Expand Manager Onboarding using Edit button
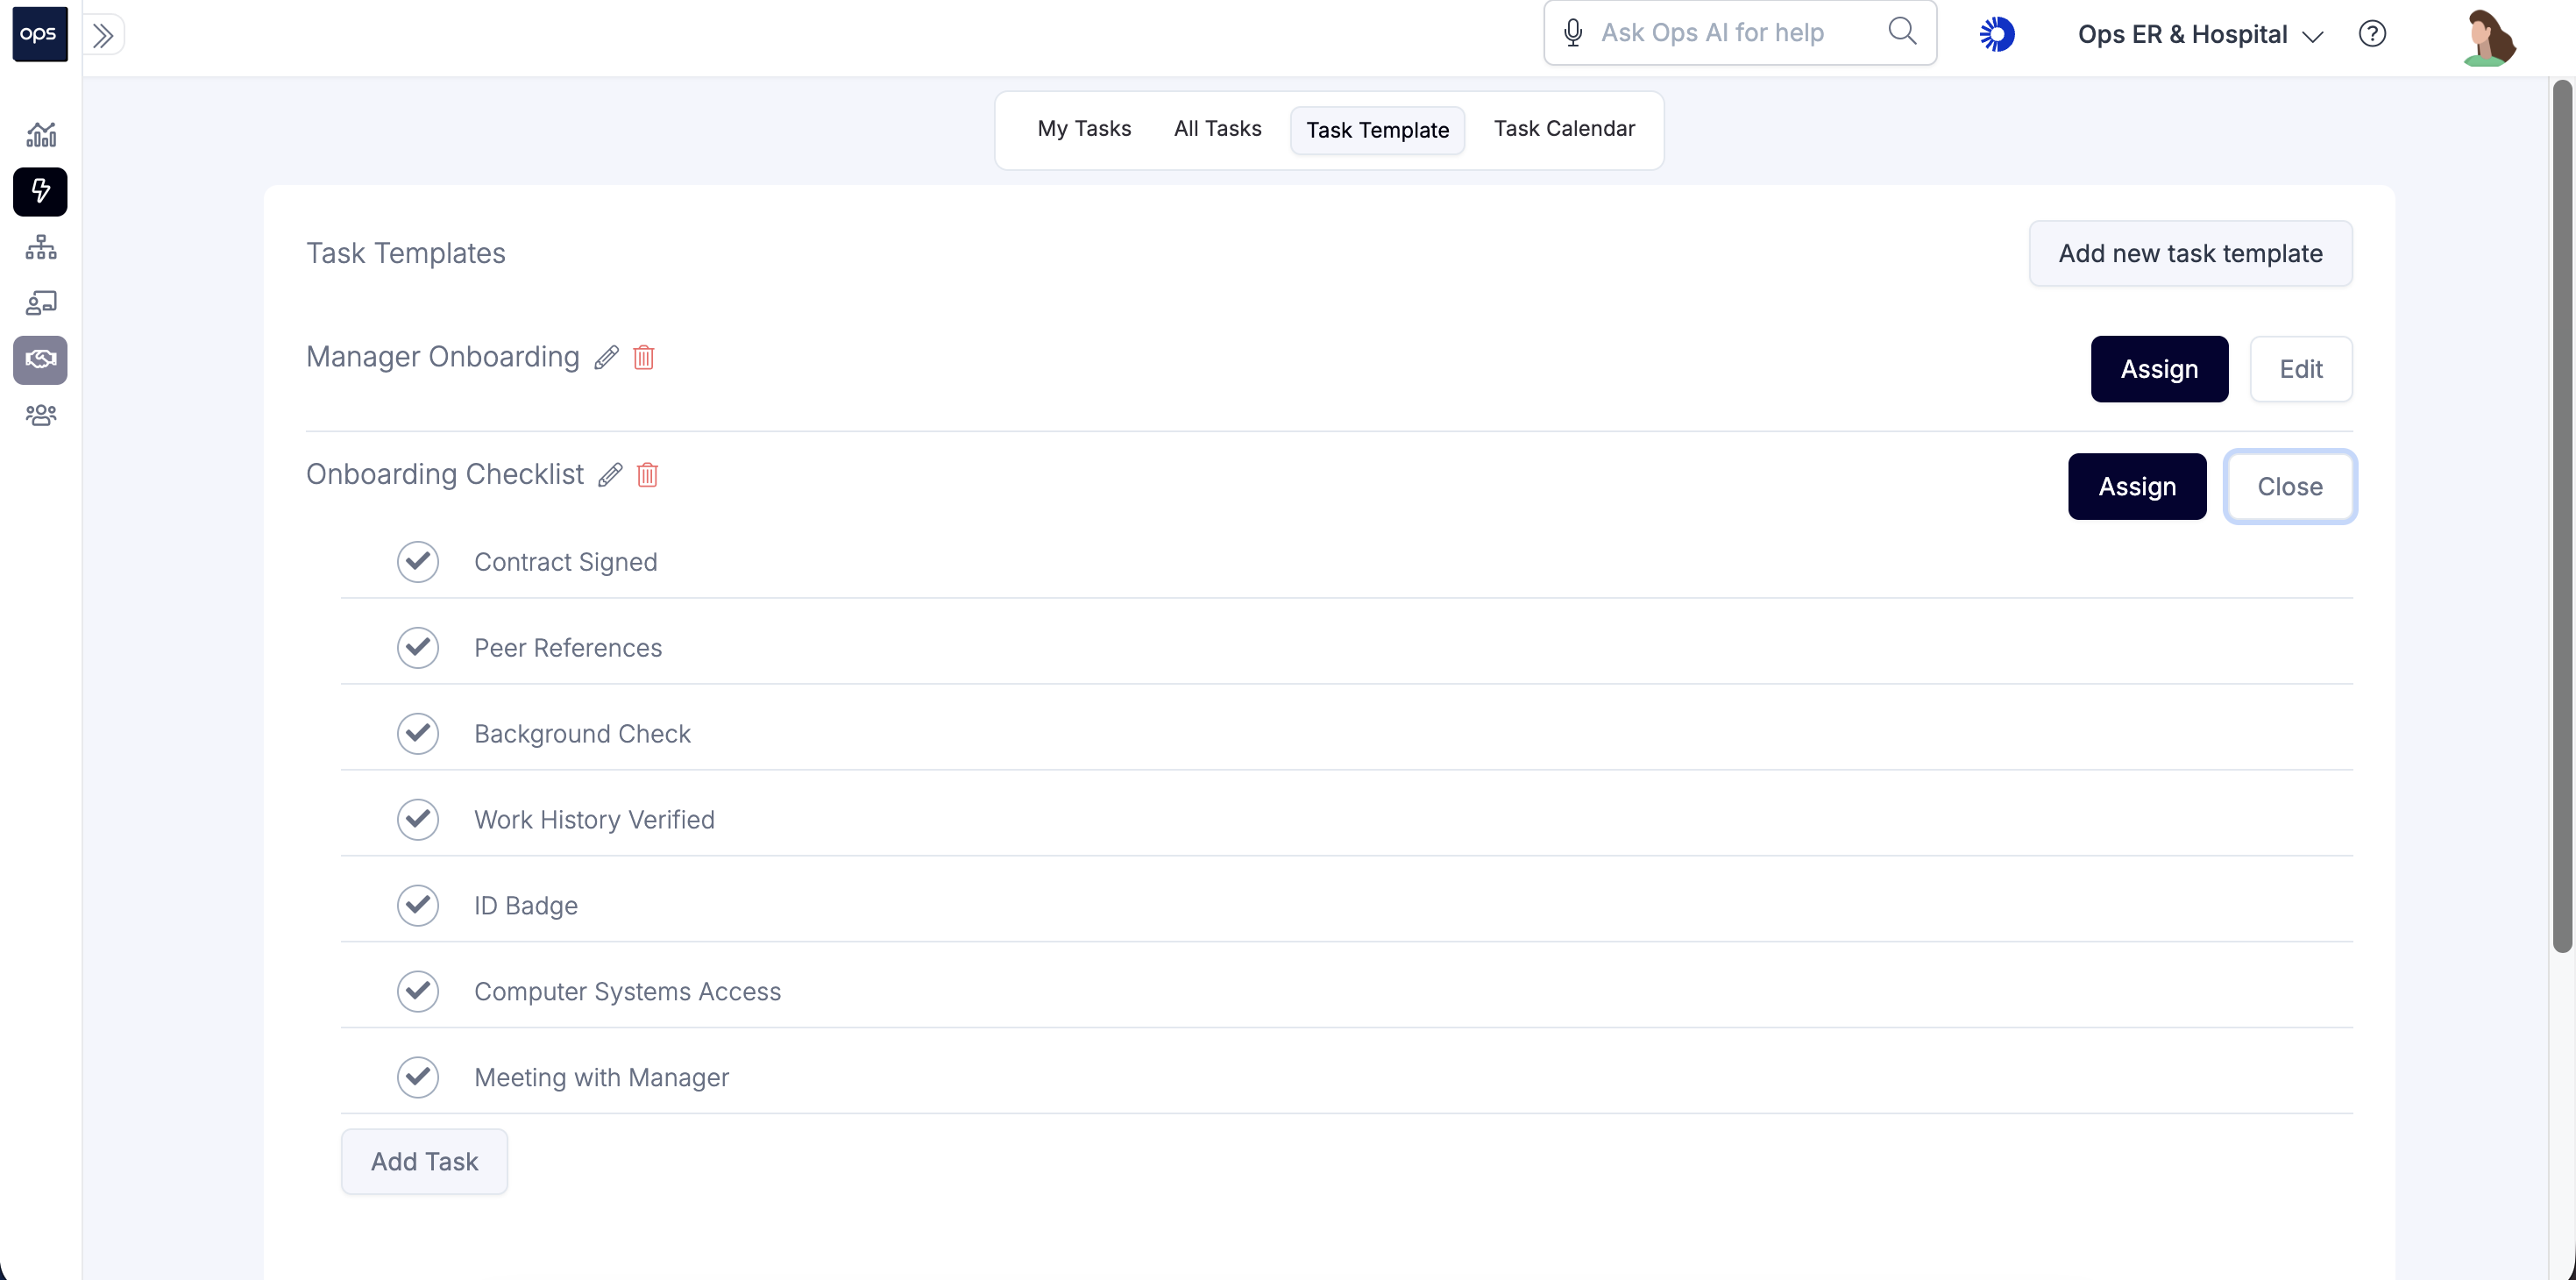Image resolution: width=2576 pixels, height=1280 pixels. pyautogui.click(x=2300, y=369)
